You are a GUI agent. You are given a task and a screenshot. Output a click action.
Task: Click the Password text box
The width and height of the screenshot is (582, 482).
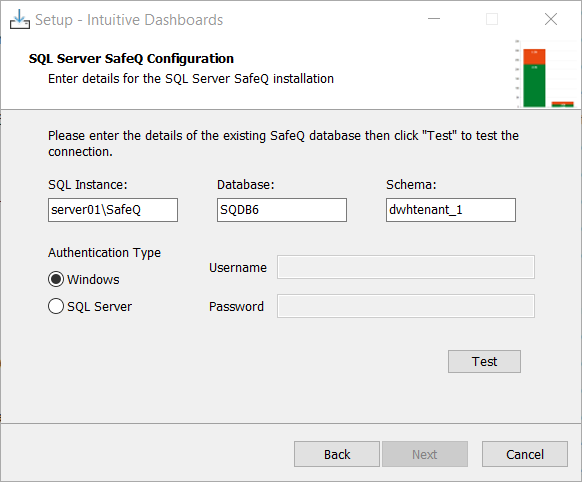(x=406, y=306)
